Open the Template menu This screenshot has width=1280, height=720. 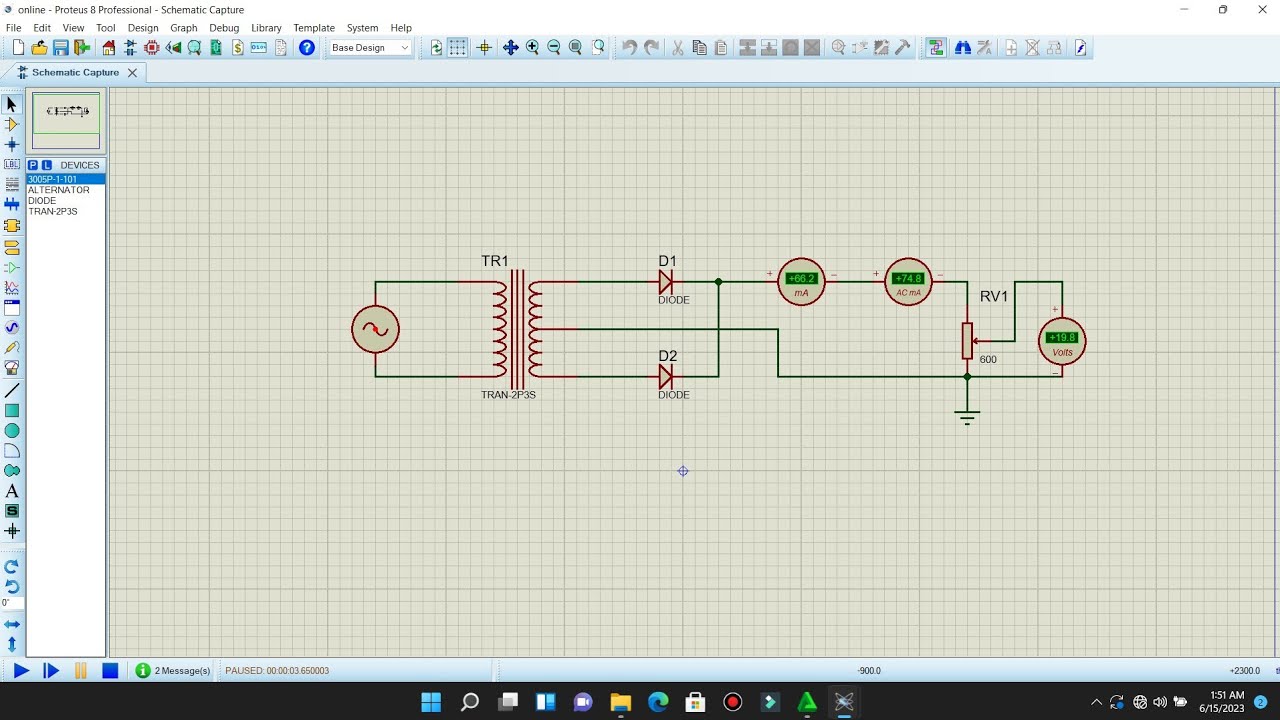[314, 28]
